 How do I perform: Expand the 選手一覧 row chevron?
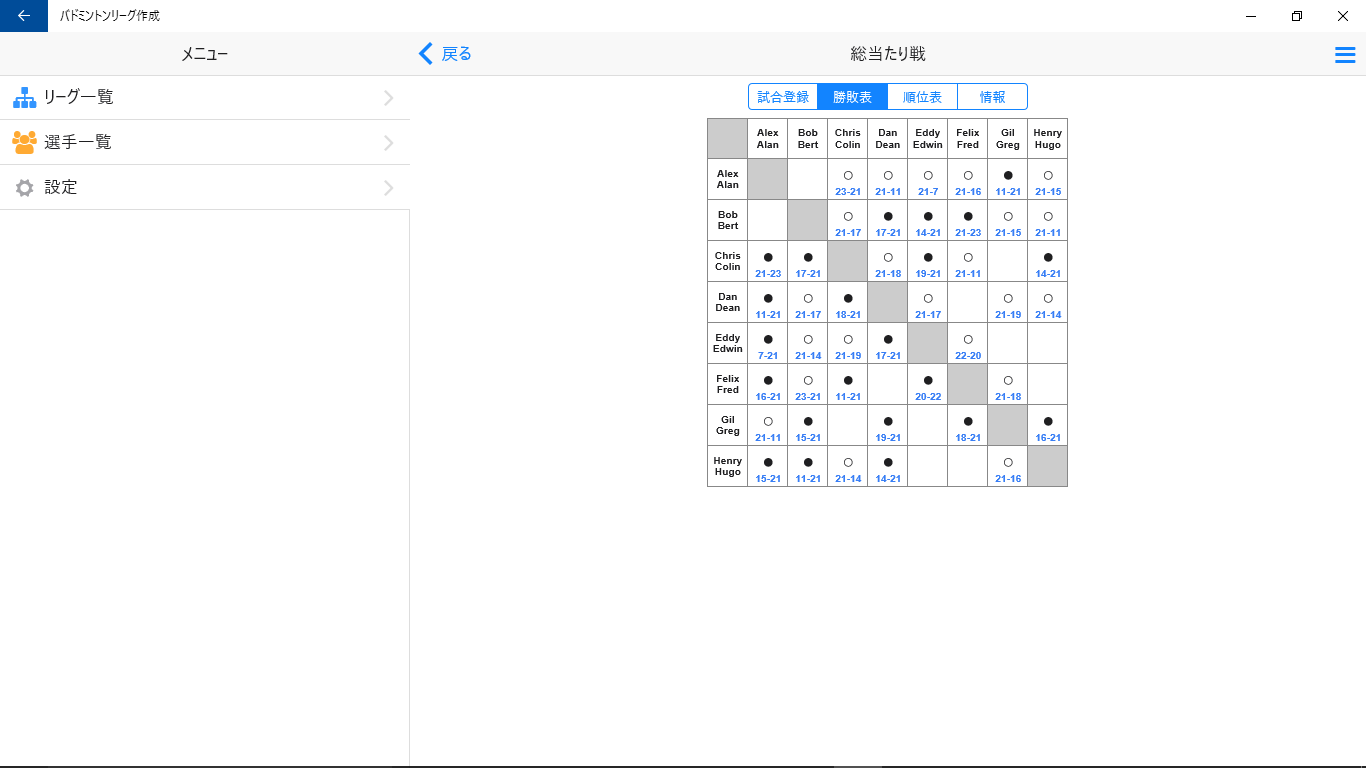tap(389, 142)
